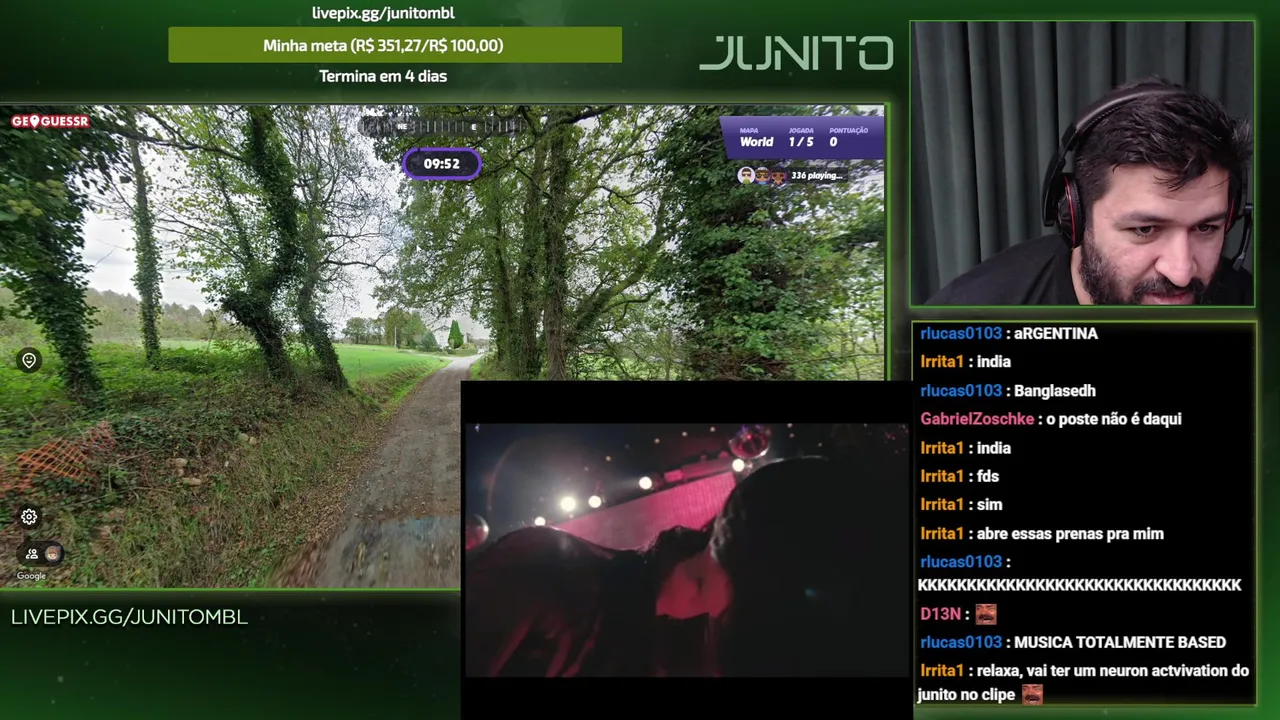Click the compass heading bar
Screen dimensions: 1280x720
pos(441,127)
